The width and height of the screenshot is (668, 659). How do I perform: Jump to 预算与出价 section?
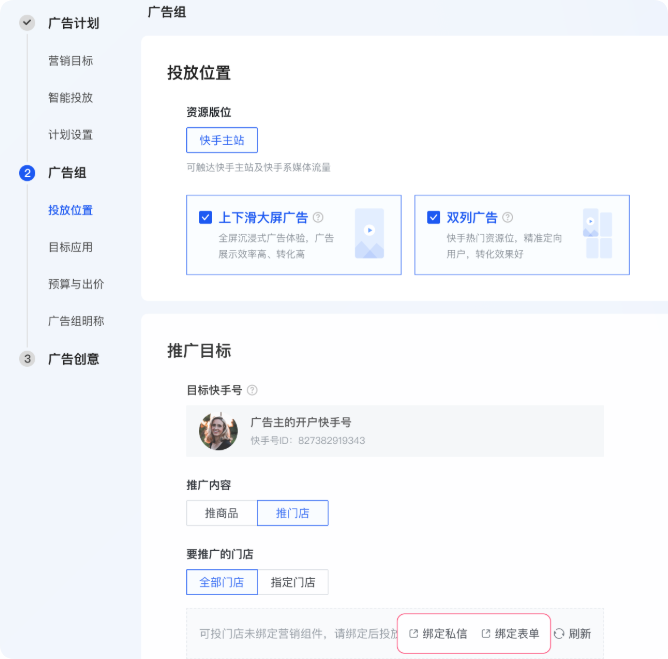[76, 284]
